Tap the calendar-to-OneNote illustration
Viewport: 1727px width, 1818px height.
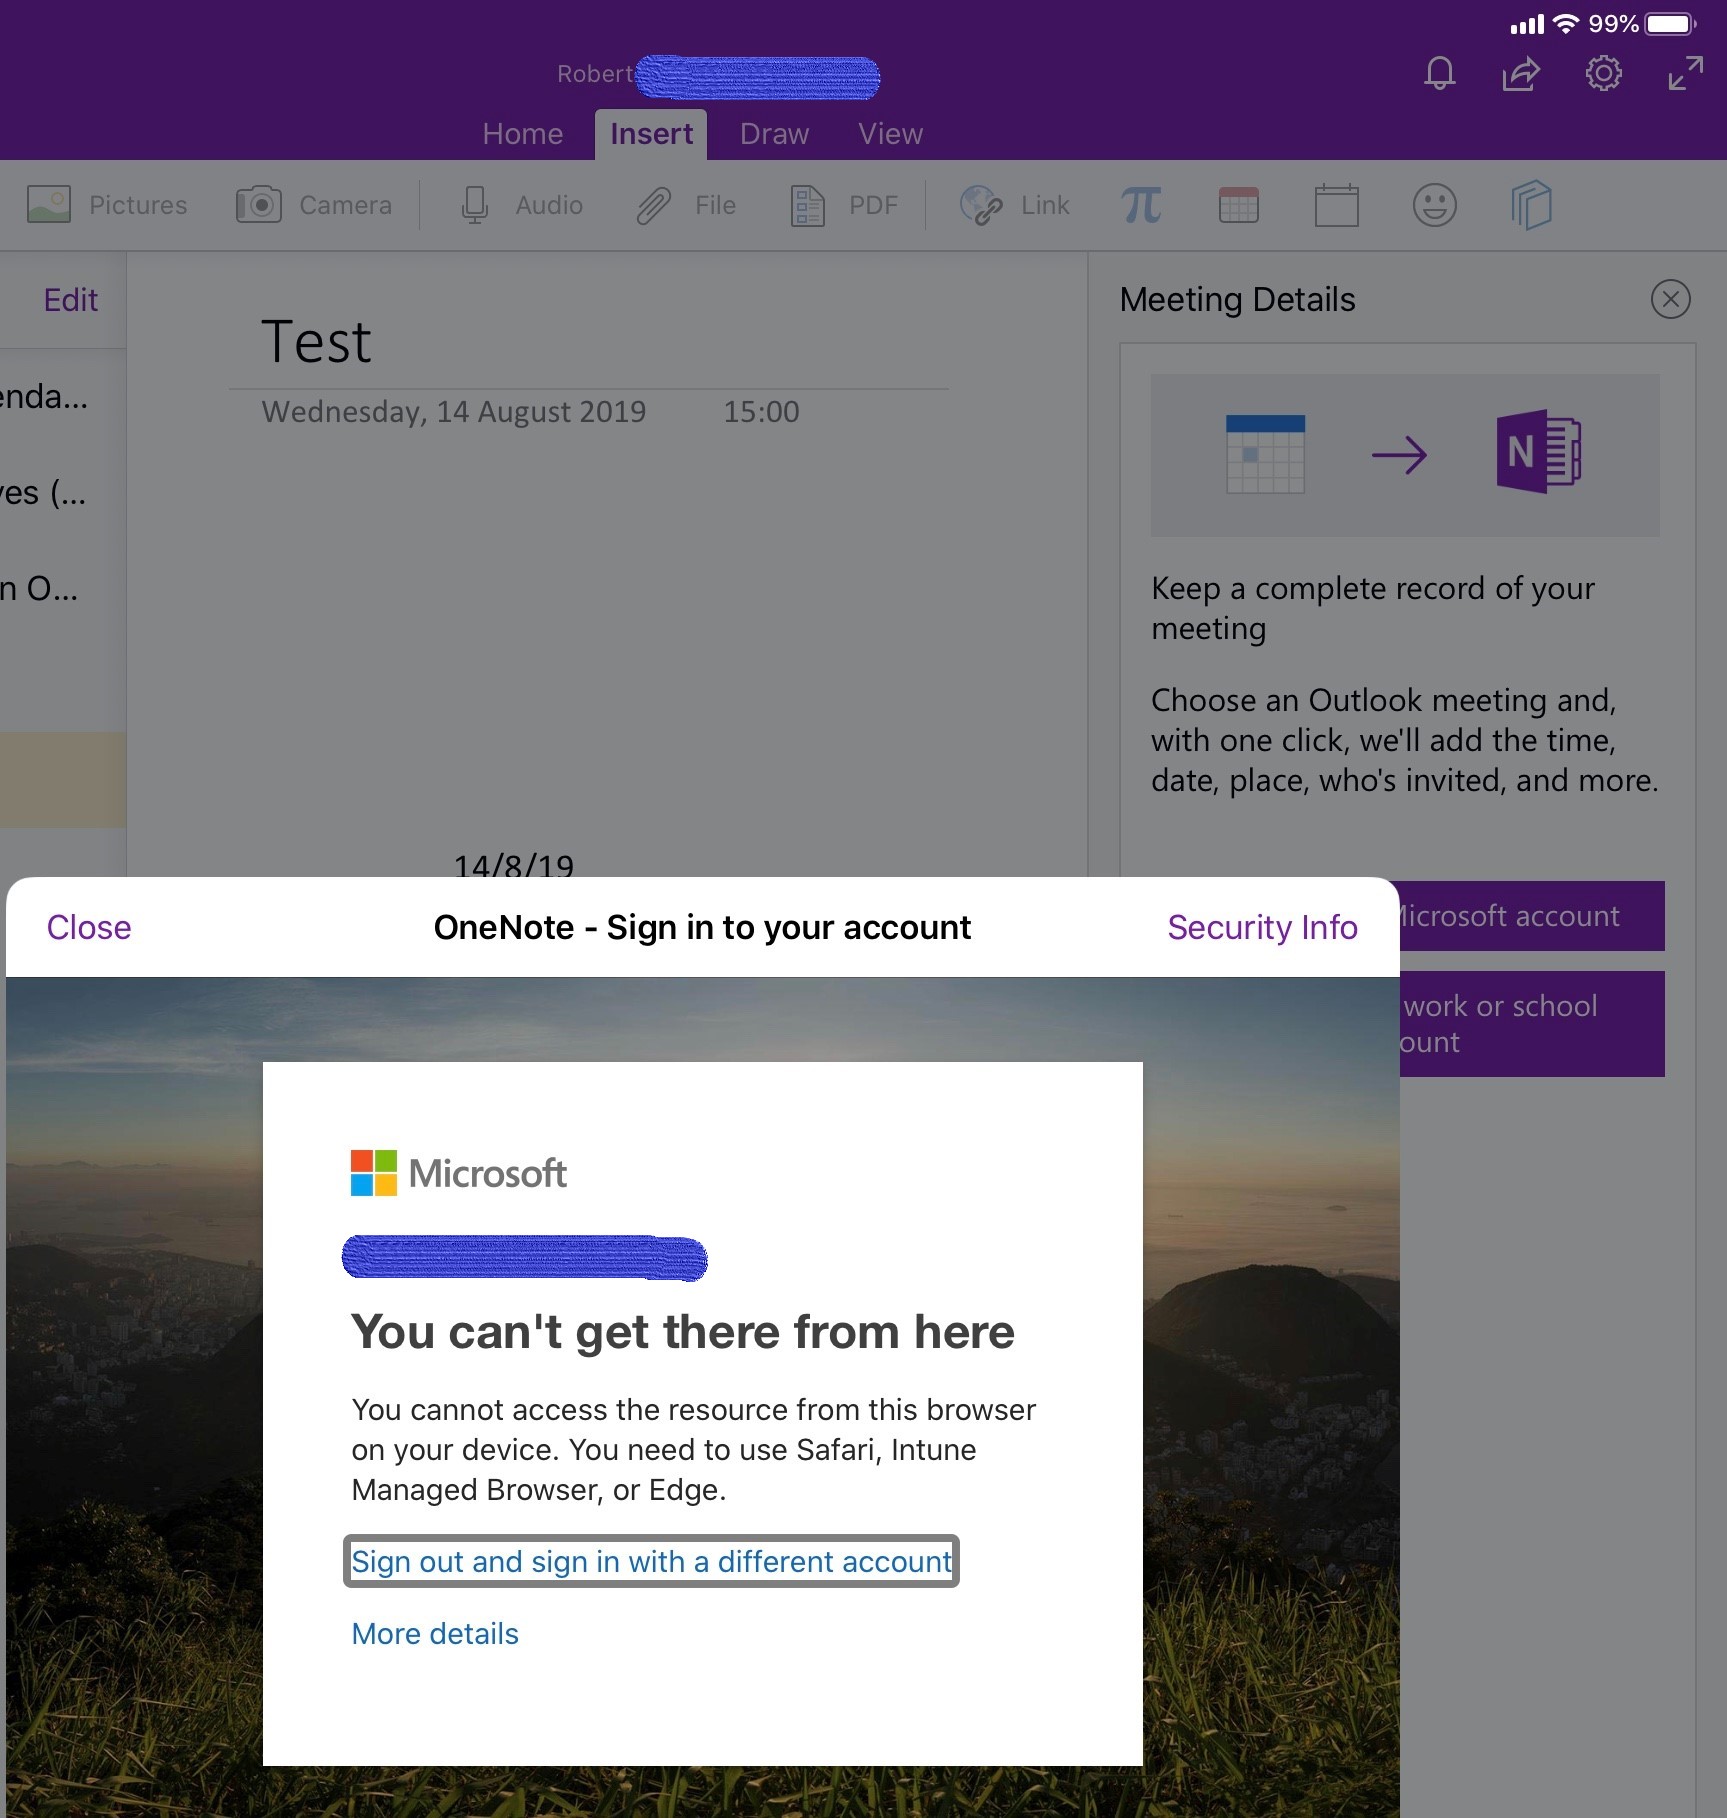tap(1405, 455)
